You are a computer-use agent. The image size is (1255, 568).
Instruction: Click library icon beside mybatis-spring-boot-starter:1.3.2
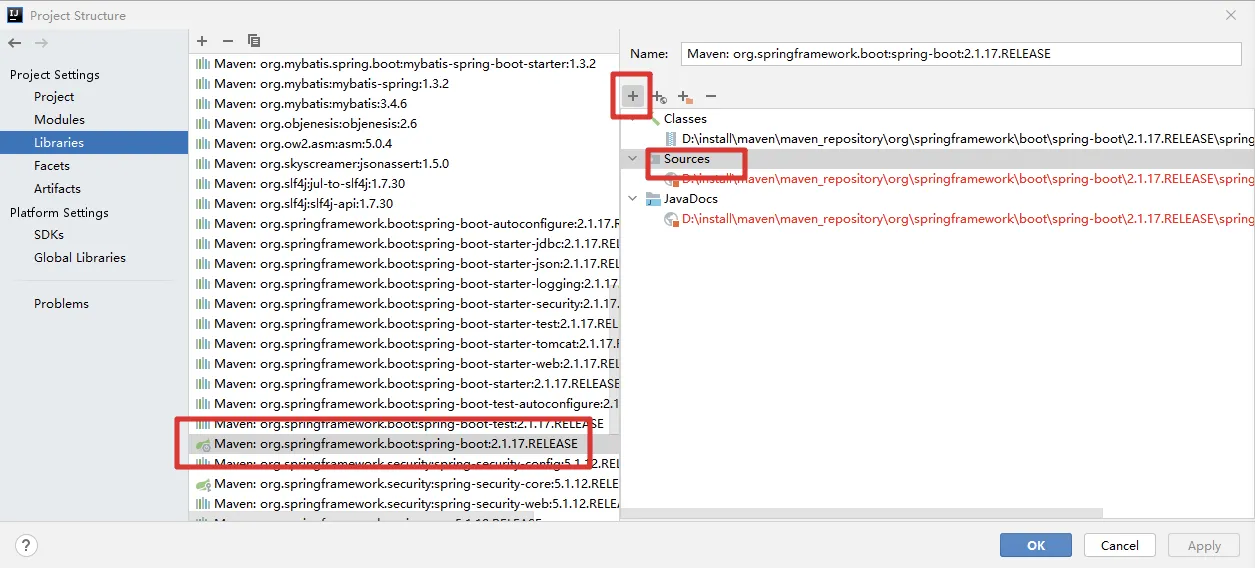click(203, 63)
